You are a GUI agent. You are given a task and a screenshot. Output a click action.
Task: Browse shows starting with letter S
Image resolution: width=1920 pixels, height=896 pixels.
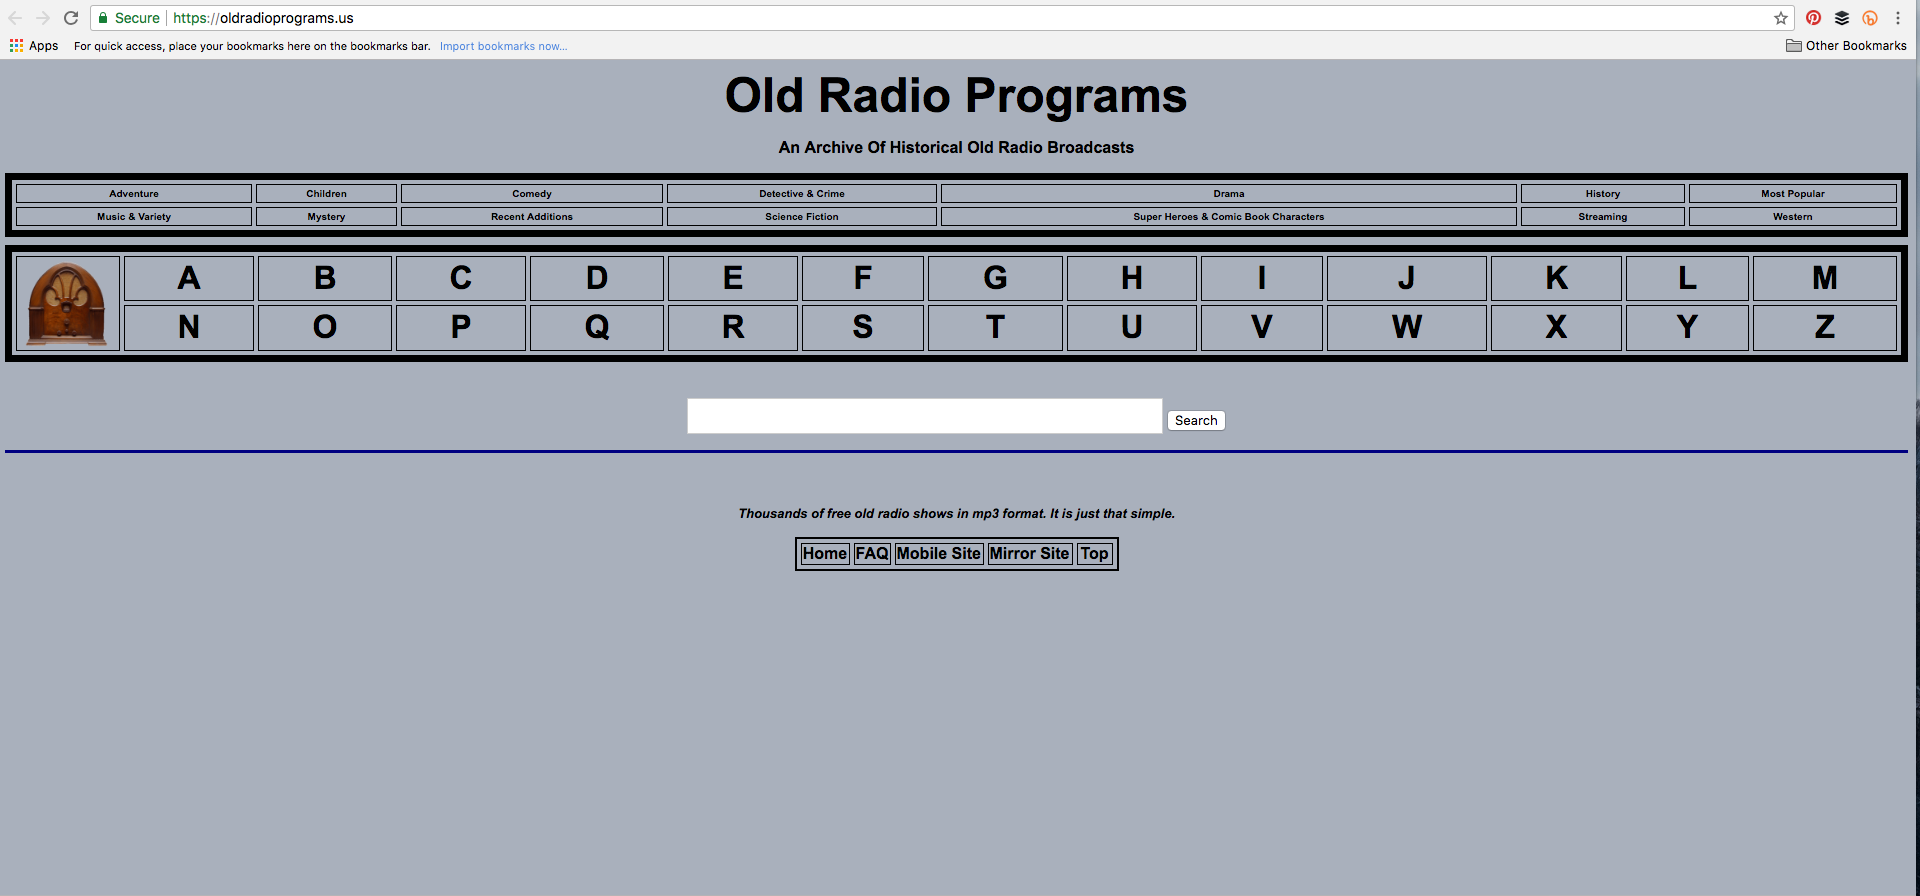click(x=863, y=328)
